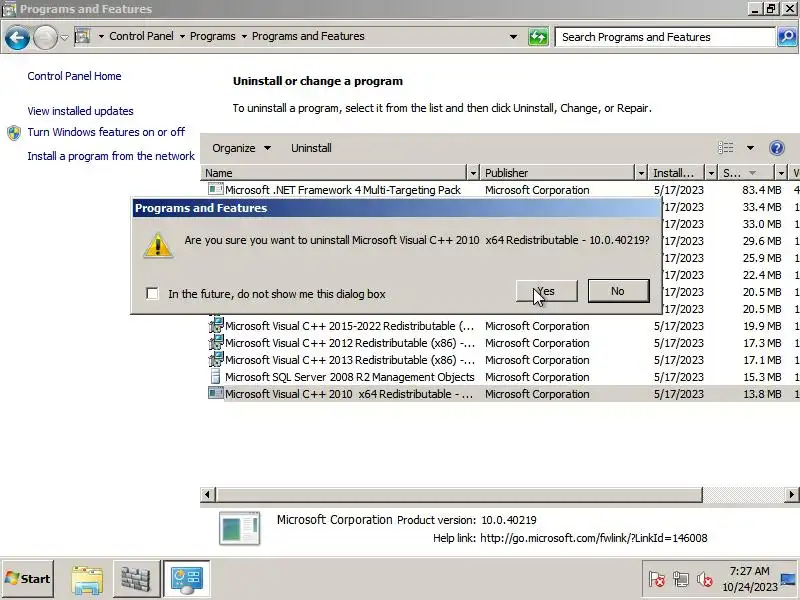Open the recent pages dropdown arrow
800x600 pixels.
pos(65,37)
